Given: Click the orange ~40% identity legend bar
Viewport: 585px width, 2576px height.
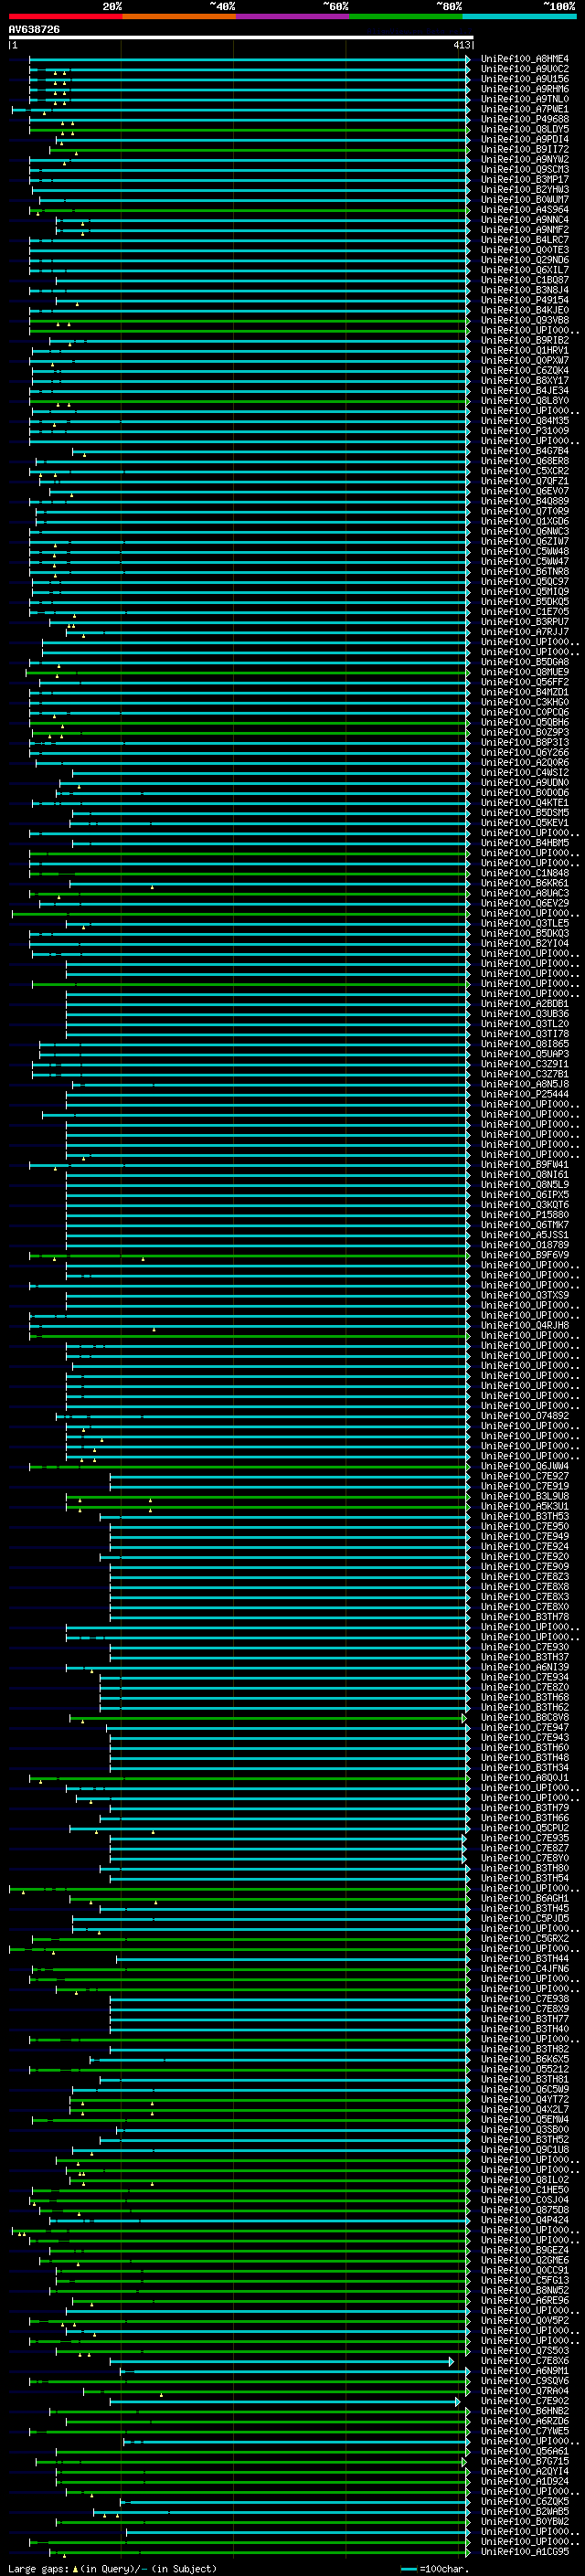Looking at the screenshot, I should pos(179,16).
